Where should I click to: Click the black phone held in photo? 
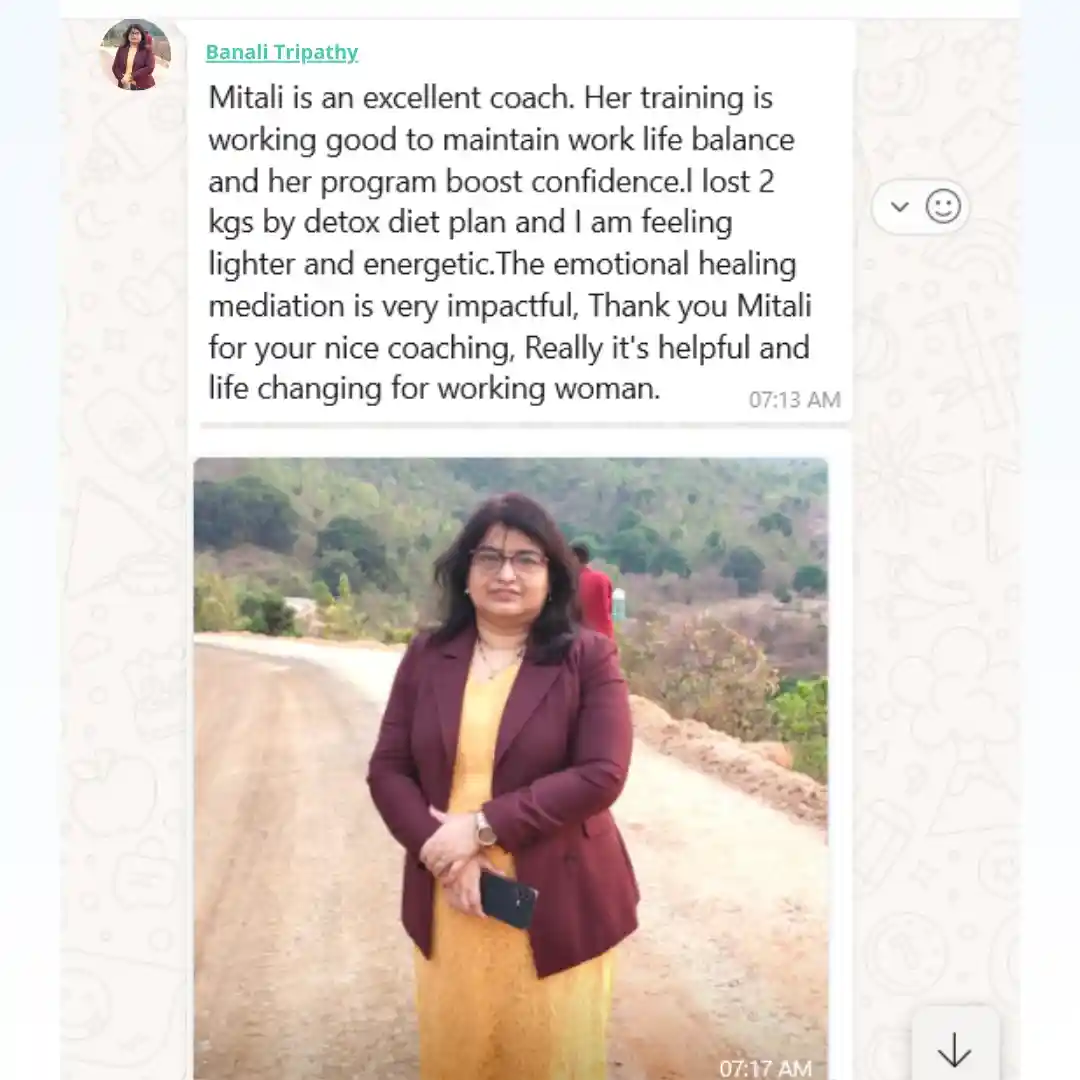tap(508, 898)
